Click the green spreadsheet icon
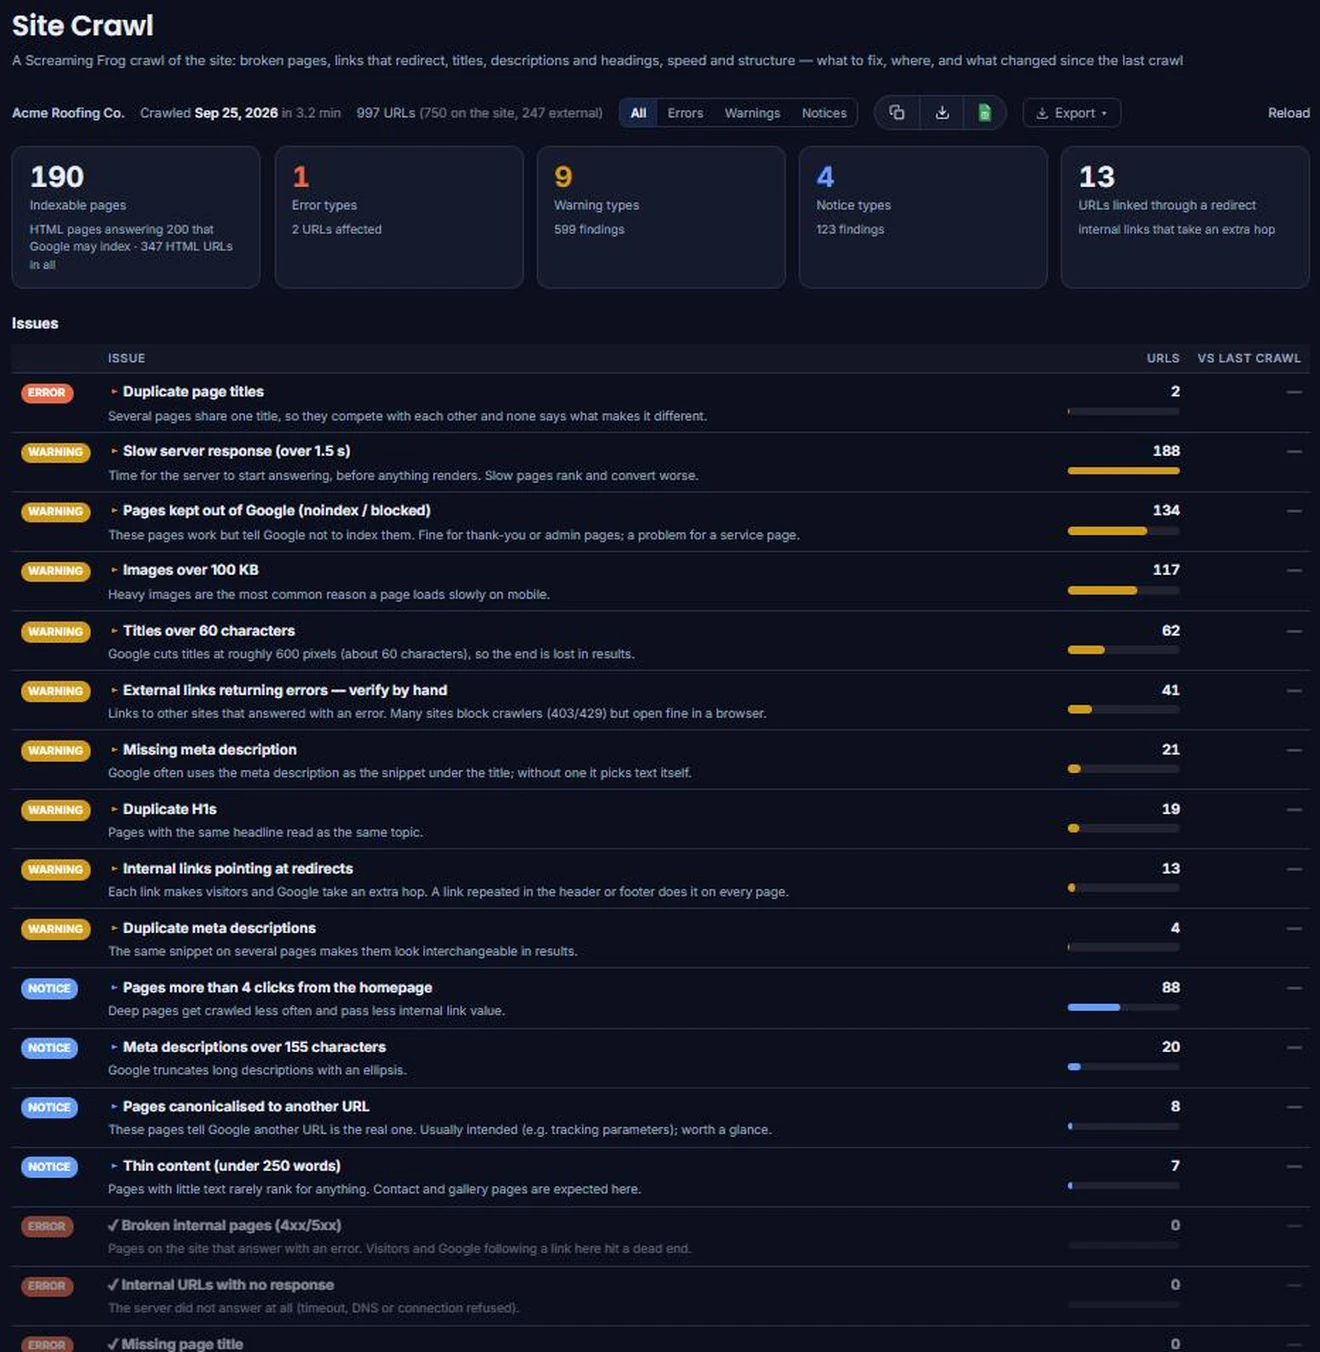The height and width of the screenshot is (1352, 1320). click(984, 113)
